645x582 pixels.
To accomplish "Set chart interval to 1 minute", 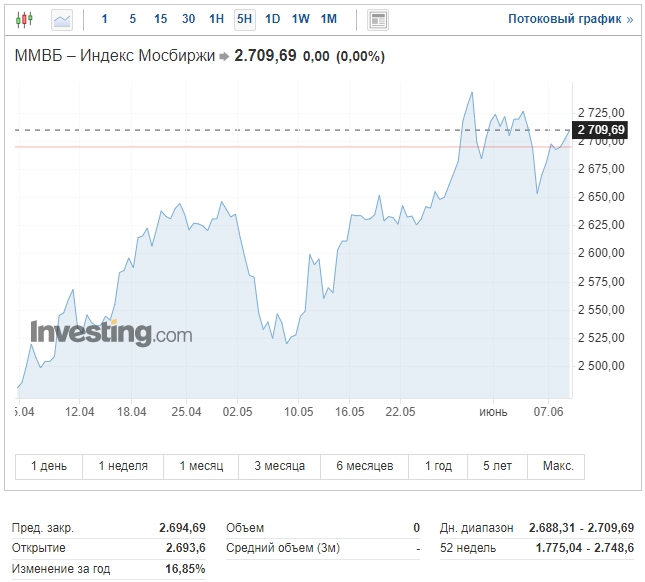I will coord(104,19).
